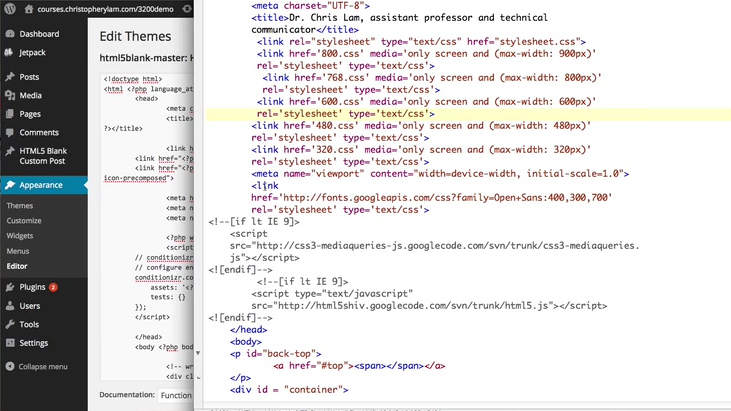The height and width of the screenshot is (411, 731).
Task: Click the css3-mediaqueries script src line
Action: click(434, 246)
